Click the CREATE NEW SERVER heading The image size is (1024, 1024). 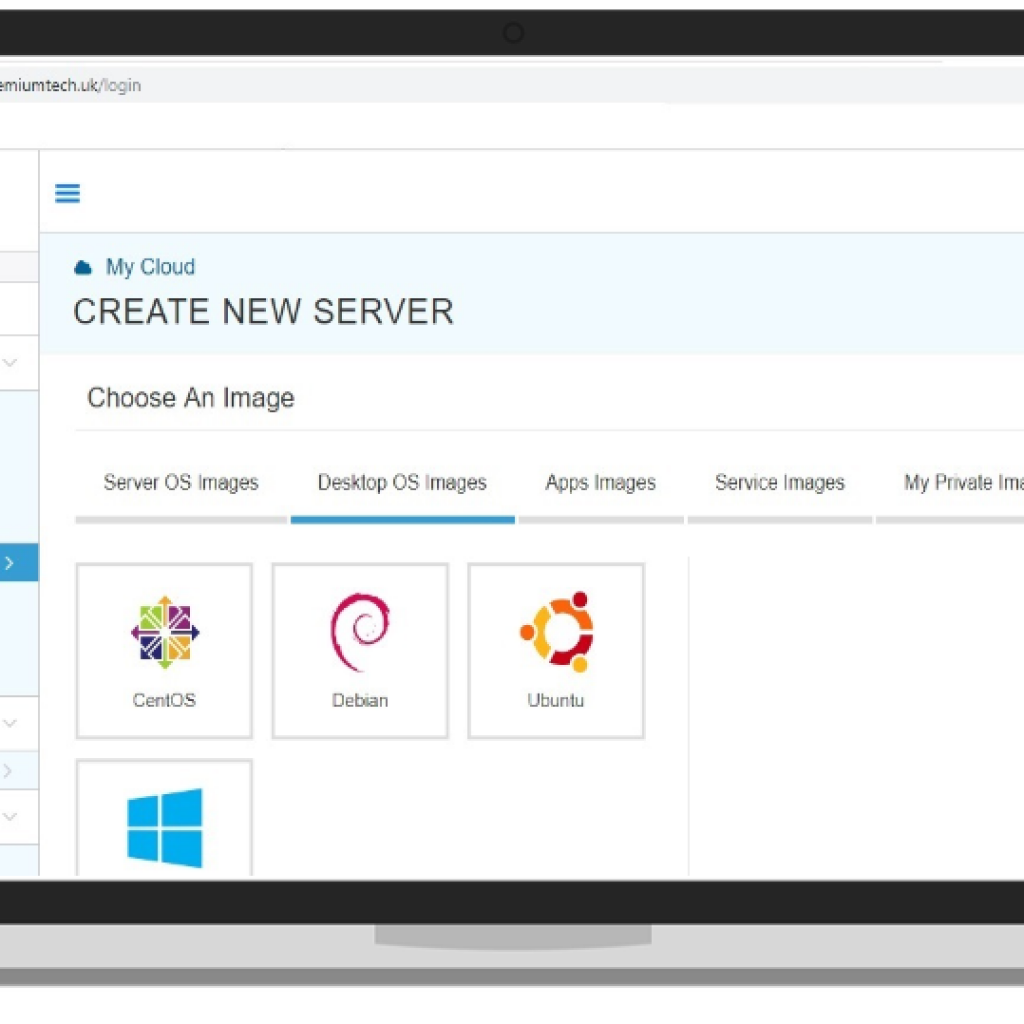click(x=263, y=312)
